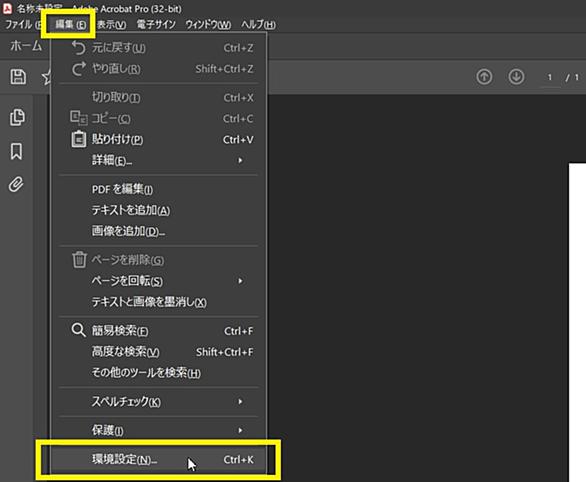Open the 編集 menu in menu bar
The height and width of the screenshot is (482, 586).
(70, 25)
